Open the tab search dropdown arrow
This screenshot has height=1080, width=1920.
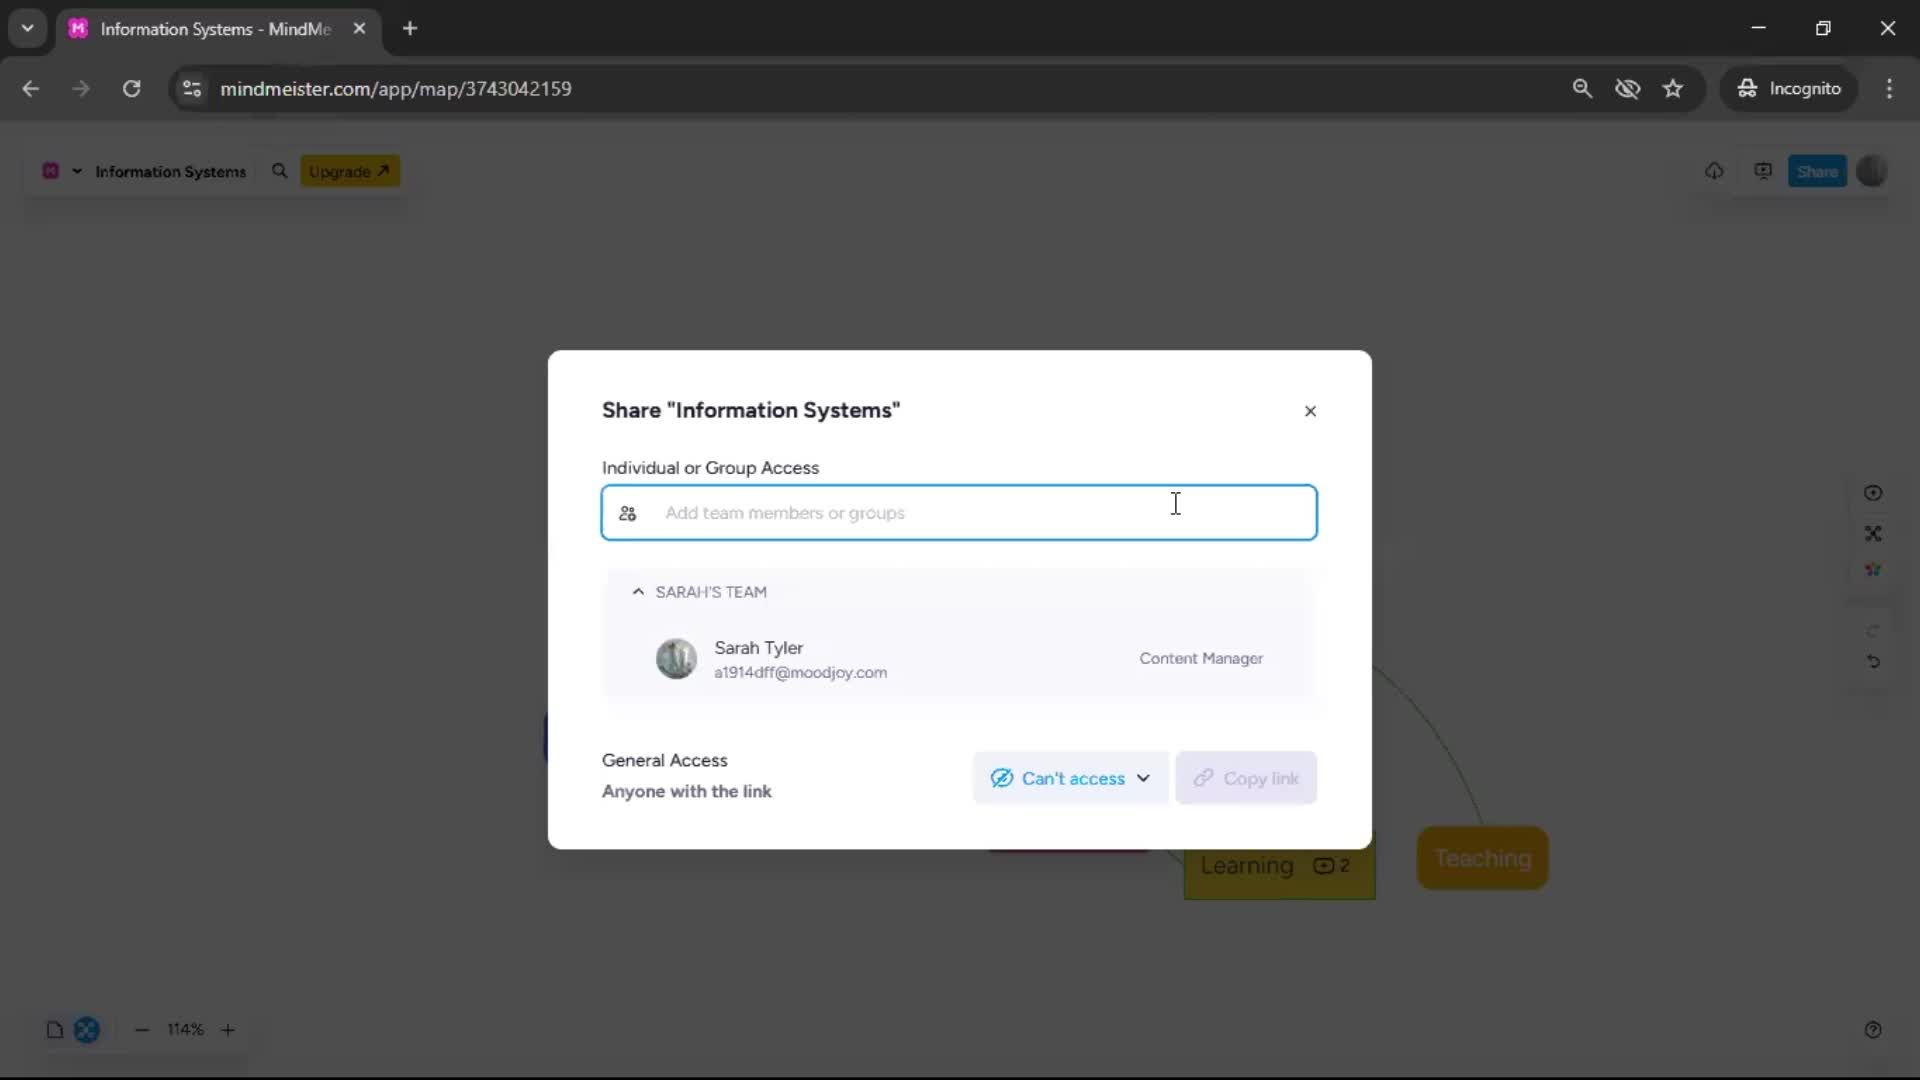coord(28,29)
